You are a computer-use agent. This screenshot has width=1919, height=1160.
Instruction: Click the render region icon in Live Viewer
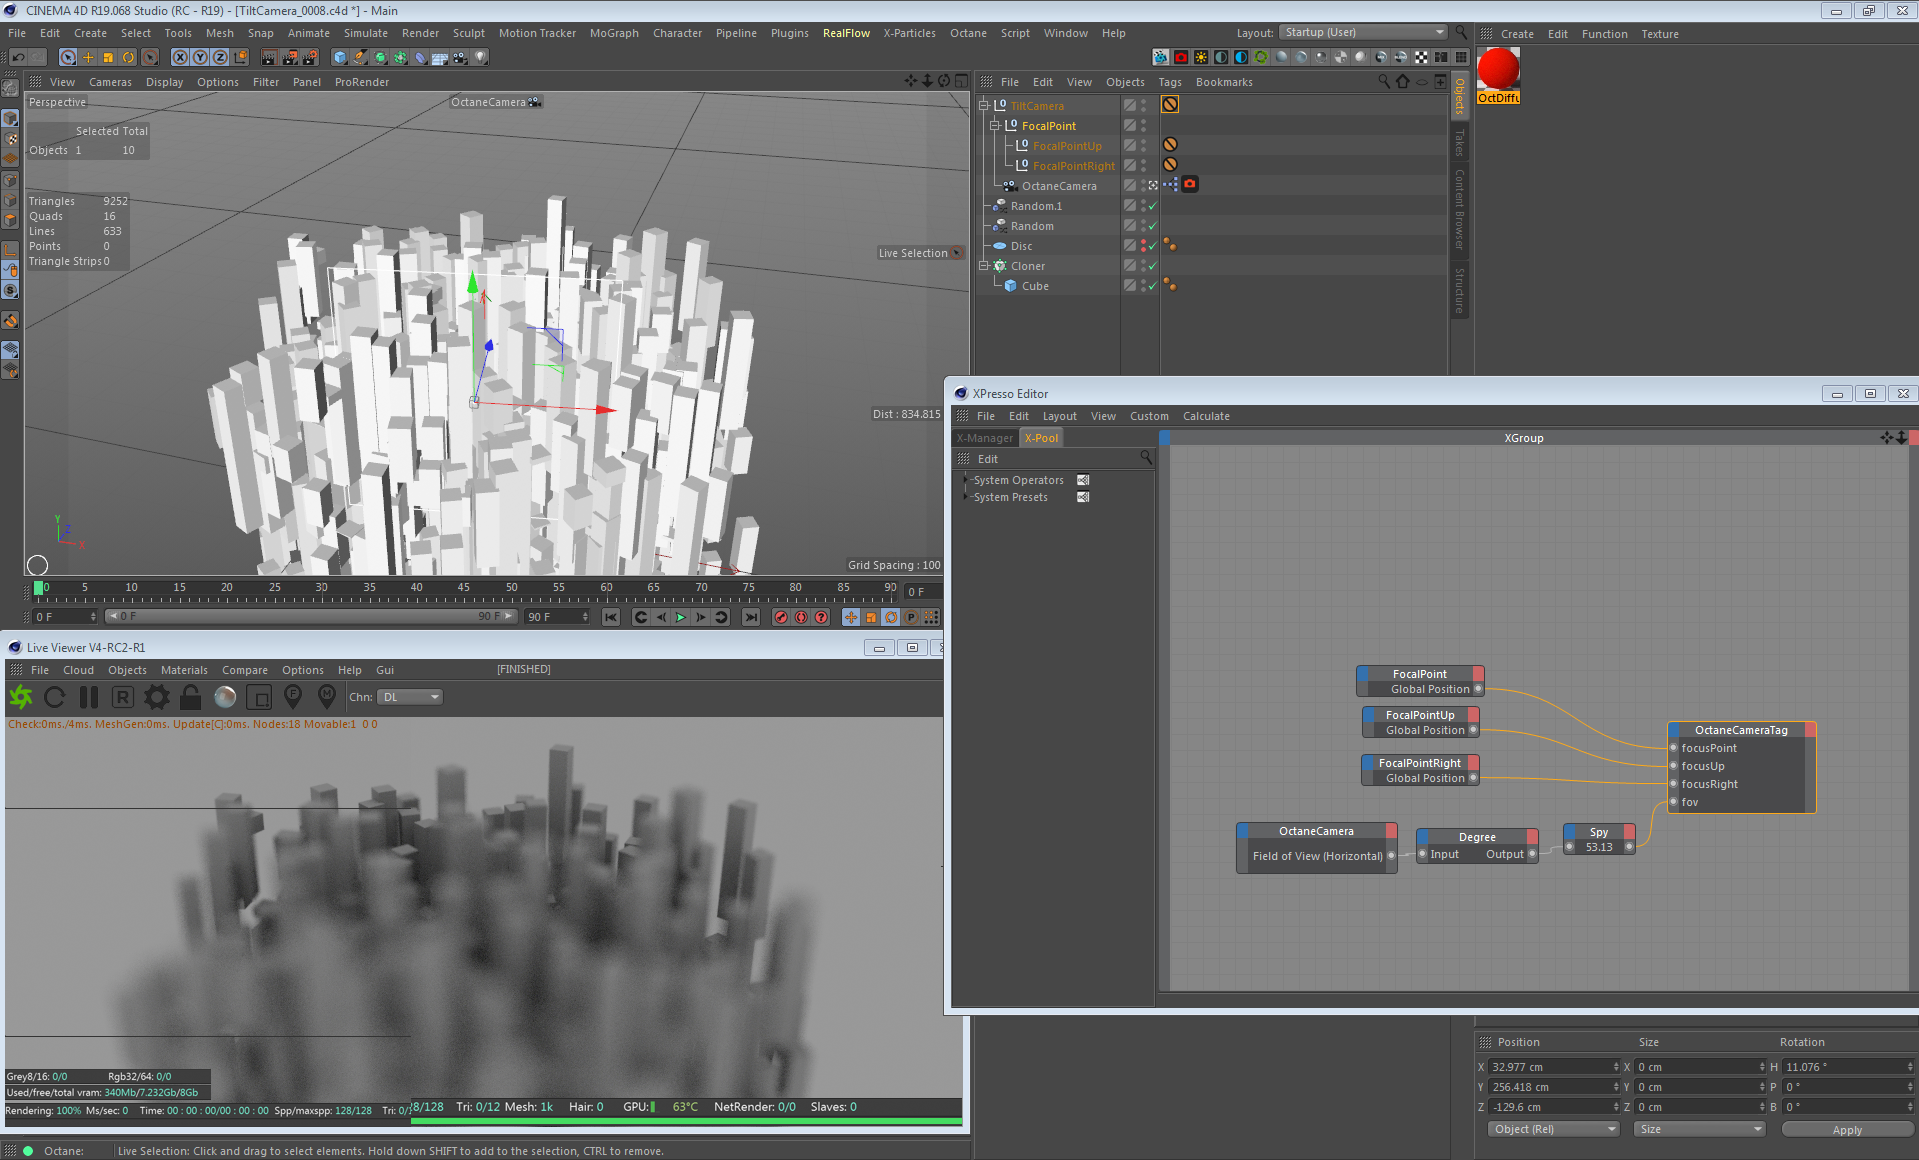tap(259, 697)
